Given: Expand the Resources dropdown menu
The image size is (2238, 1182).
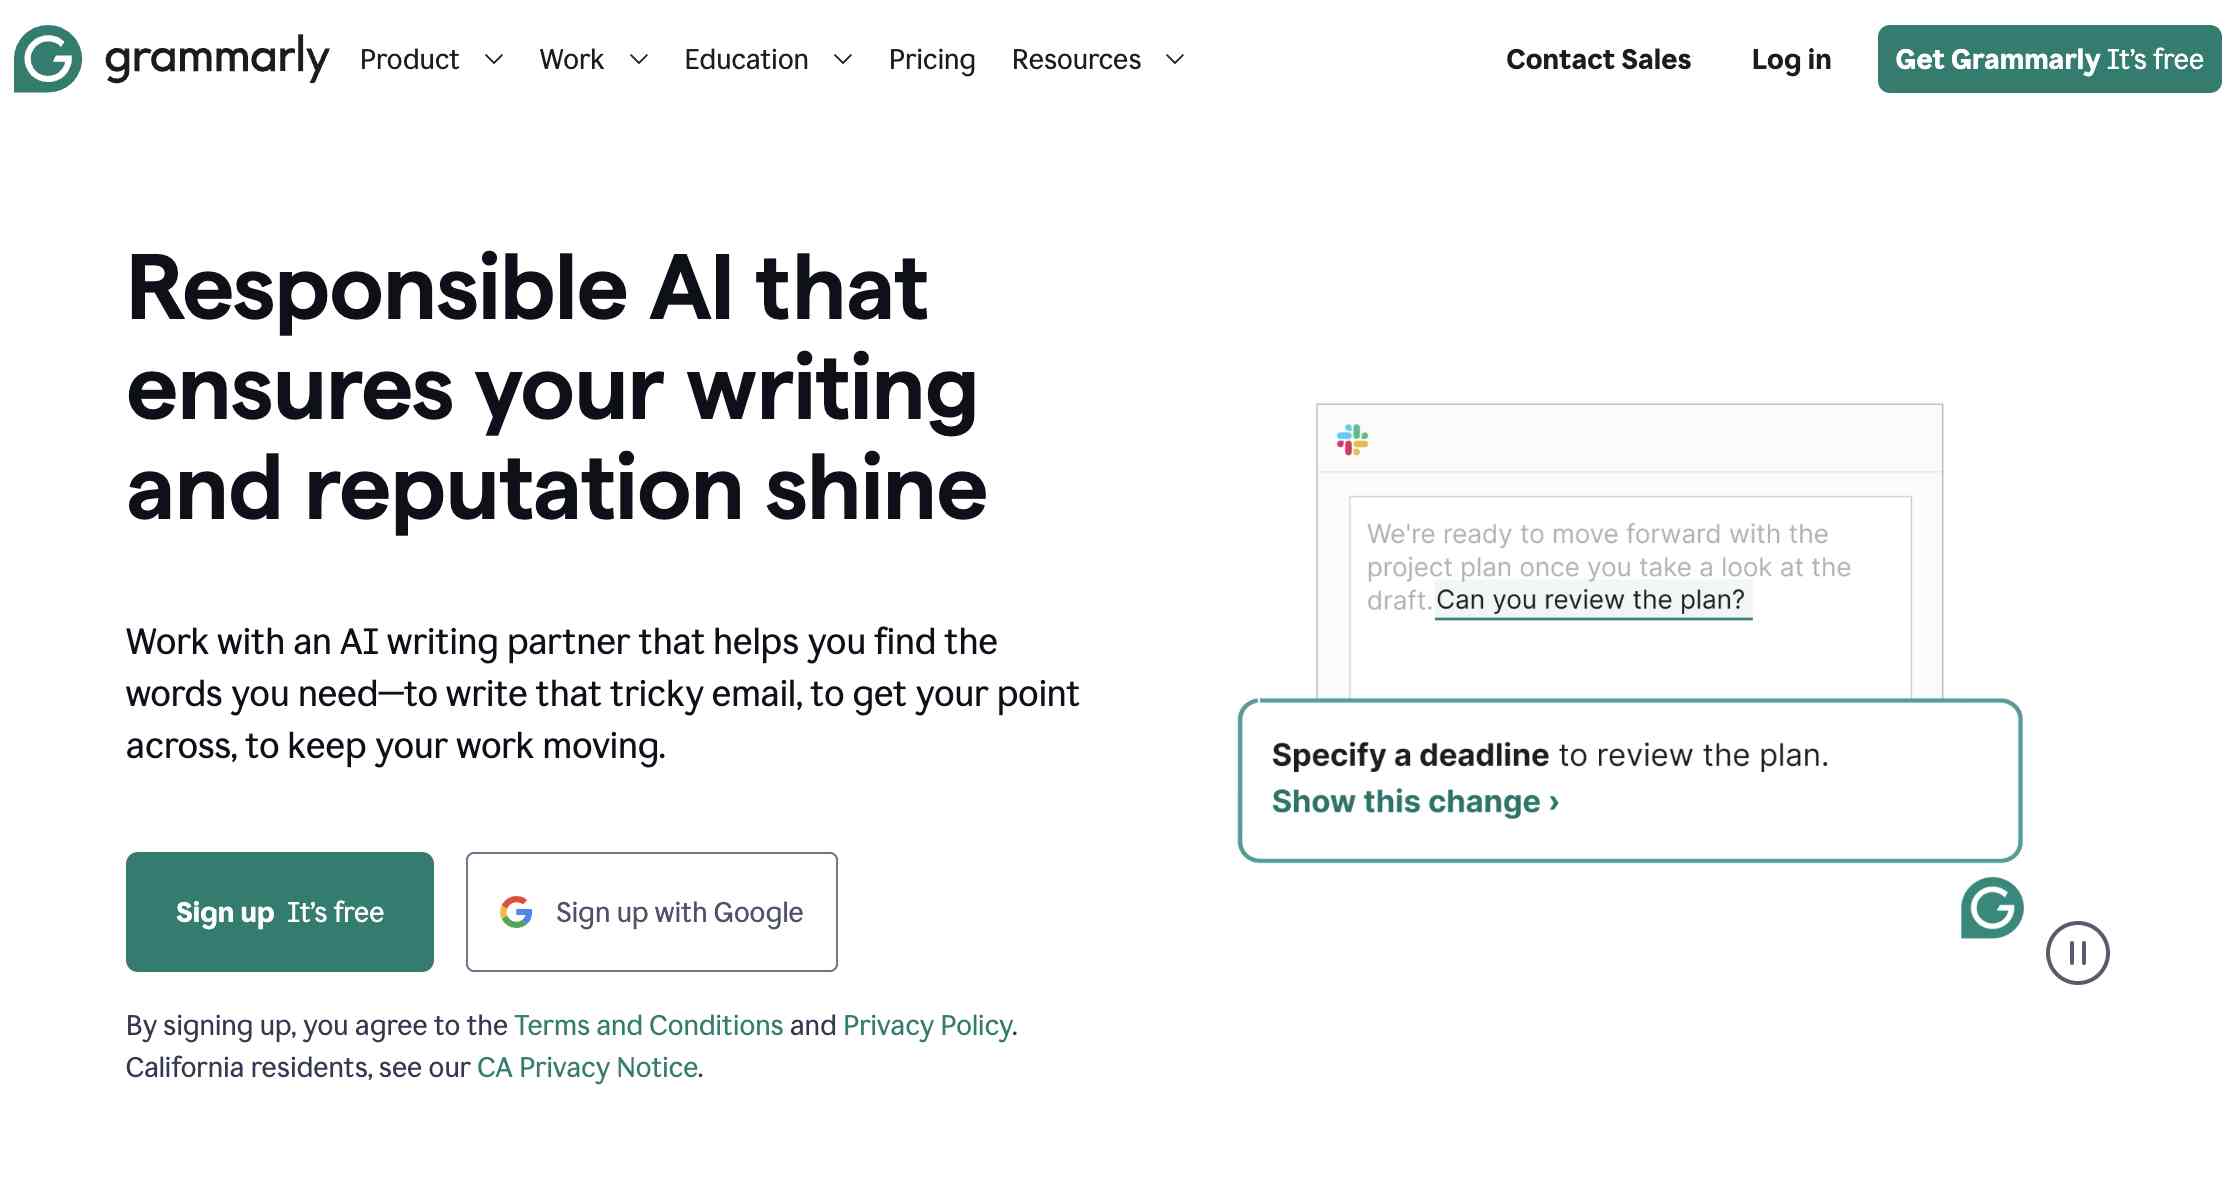Looking at the screenshot, I should (1095, 59).
